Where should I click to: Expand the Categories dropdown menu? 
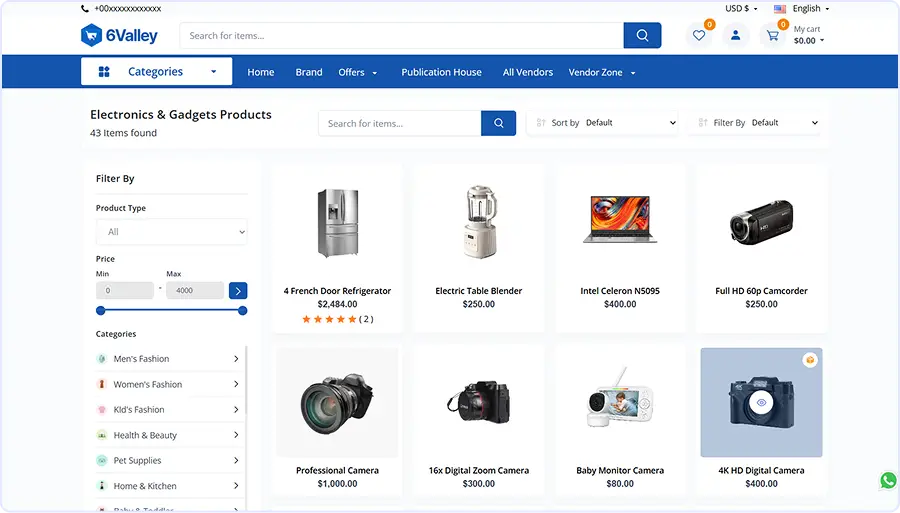(x=156, y=72)
